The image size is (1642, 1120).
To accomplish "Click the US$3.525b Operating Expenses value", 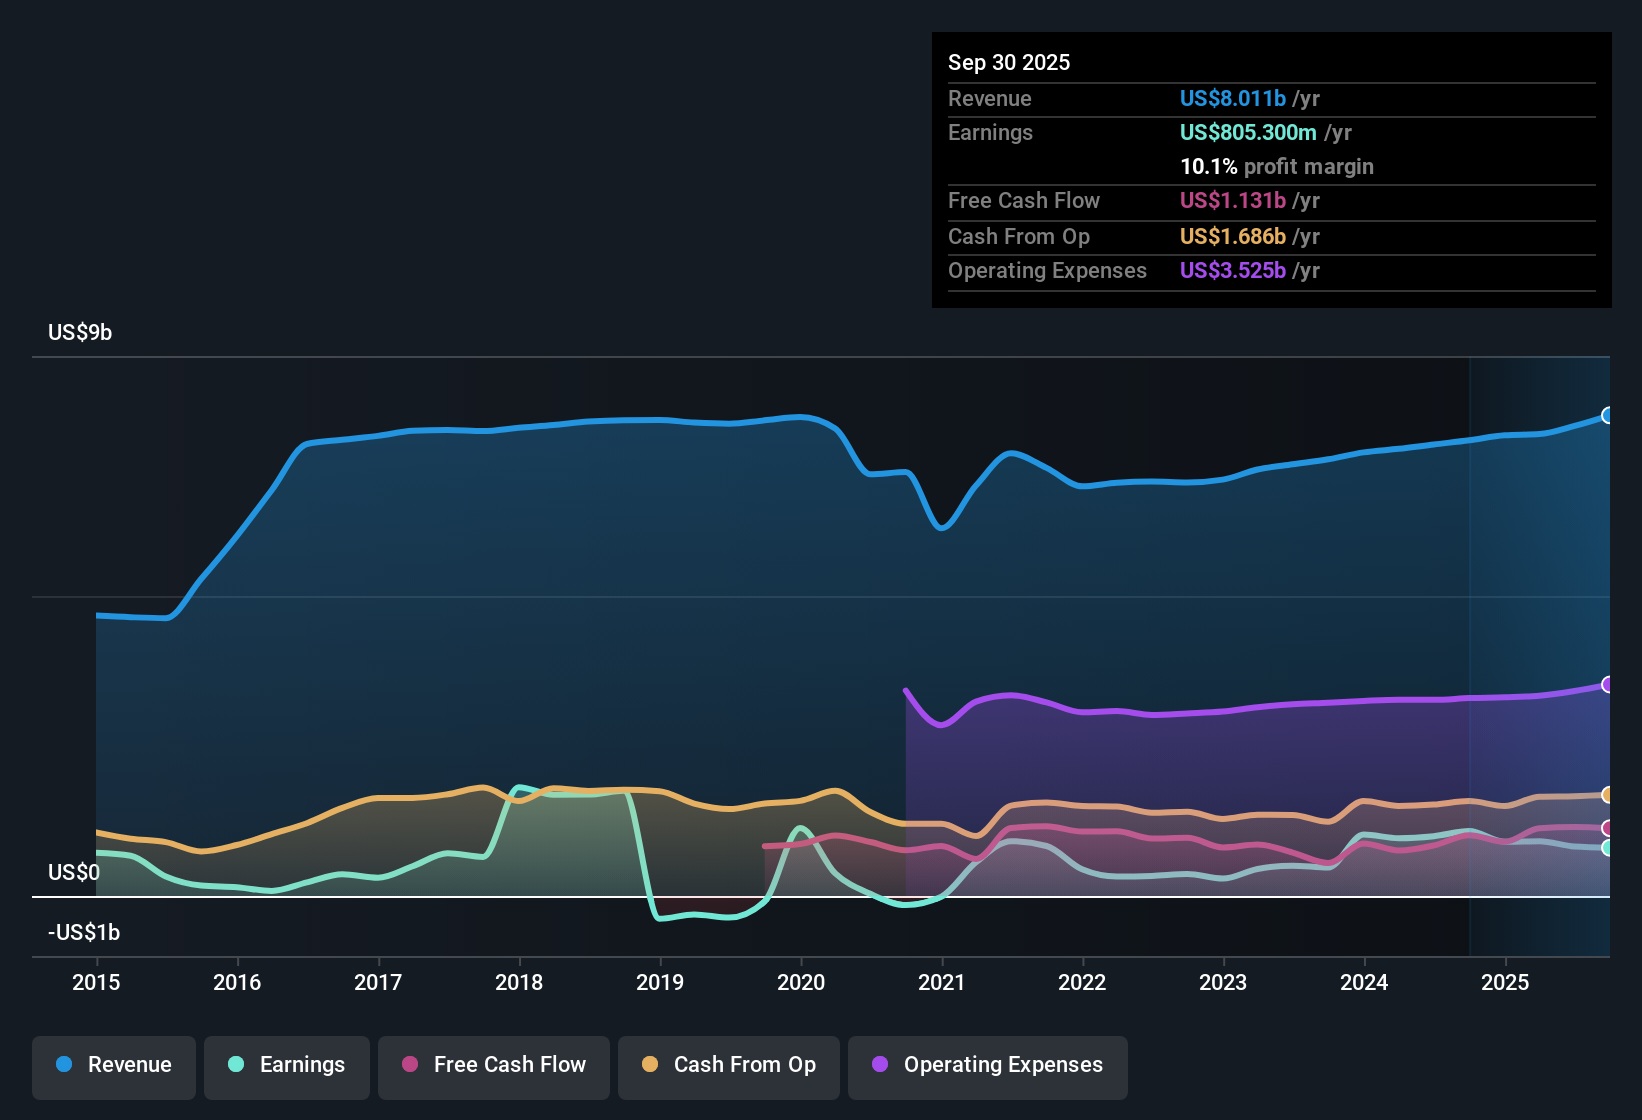I will tap(1234, 270).
